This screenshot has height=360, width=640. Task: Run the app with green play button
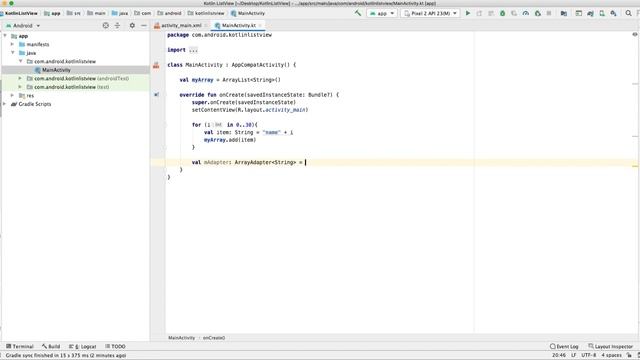468,13
